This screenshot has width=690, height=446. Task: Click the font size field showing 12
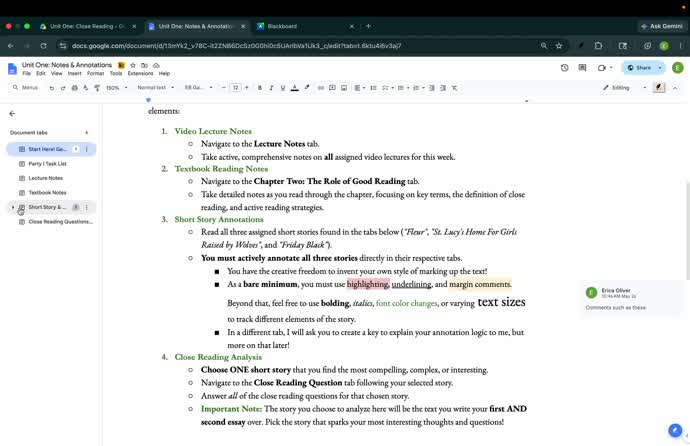click(235, 88)
